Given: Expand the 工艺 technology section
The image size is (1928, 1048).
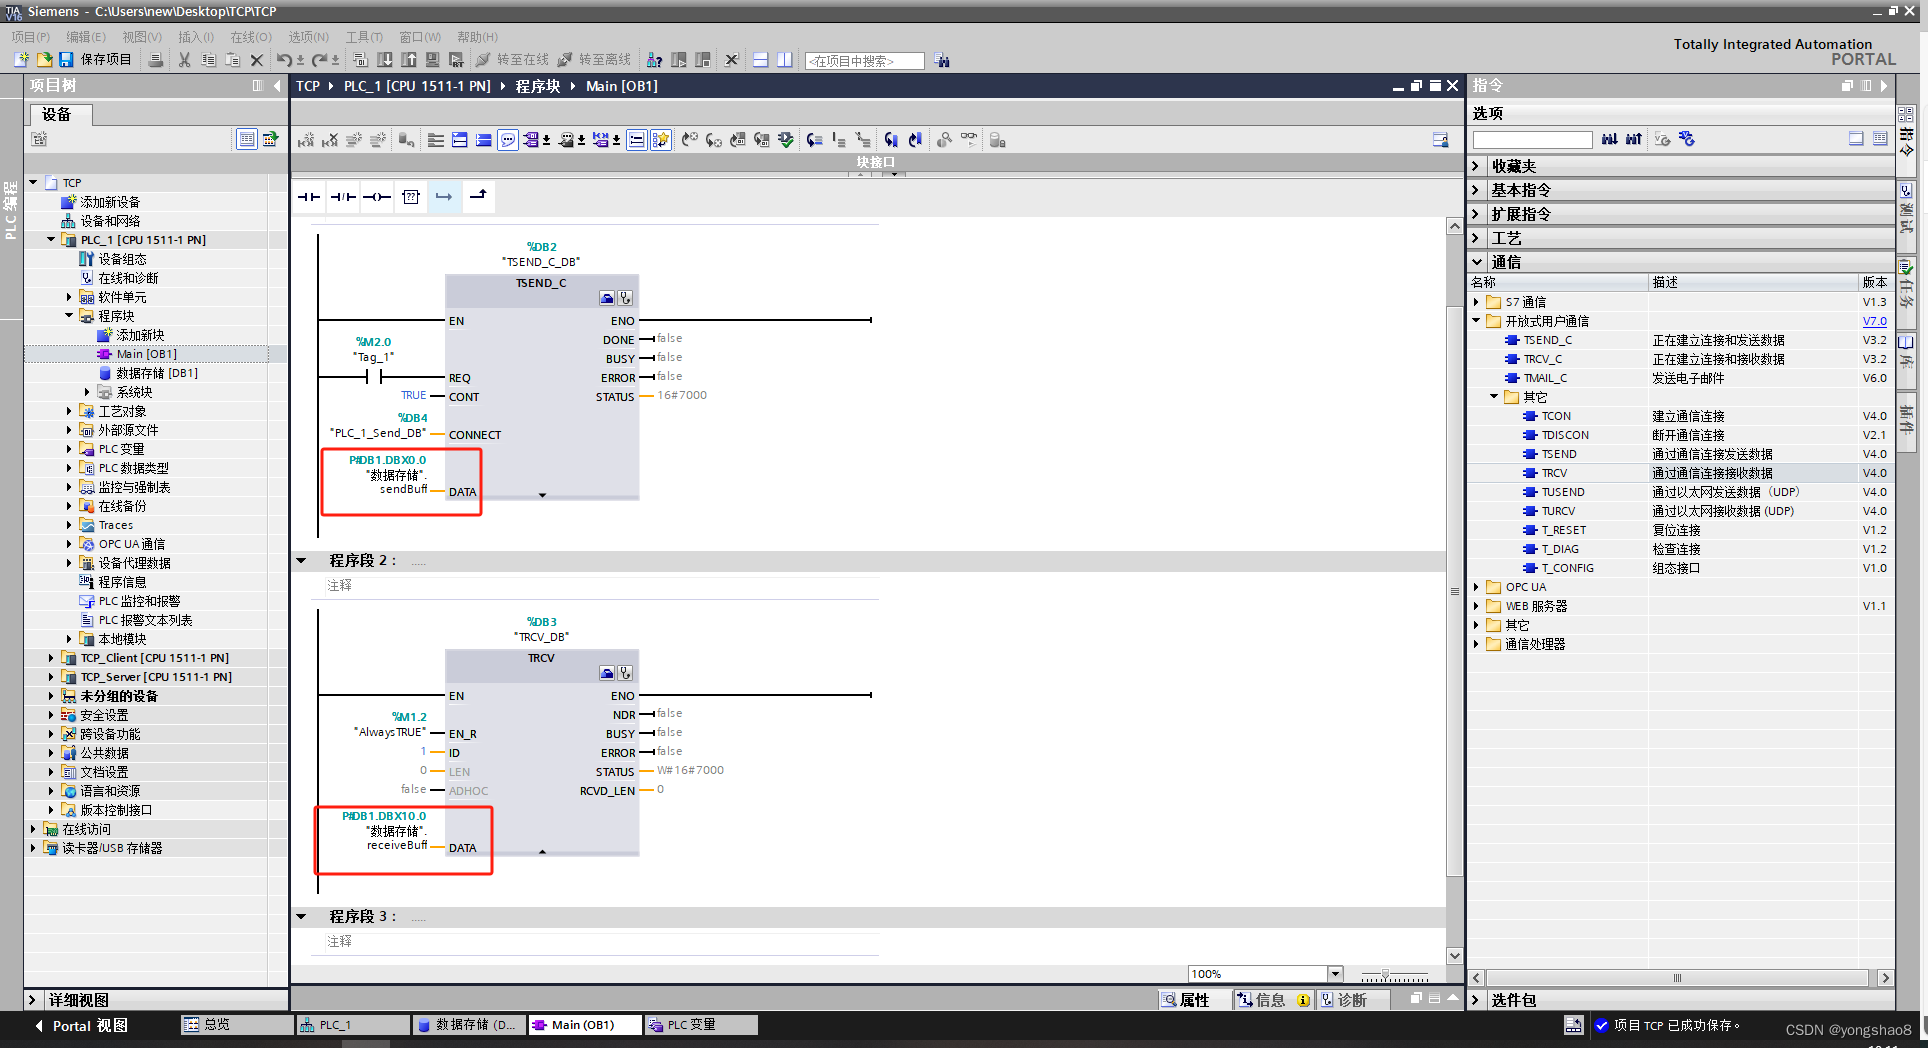Looking at the screenshot, I should click(1476, 238).
